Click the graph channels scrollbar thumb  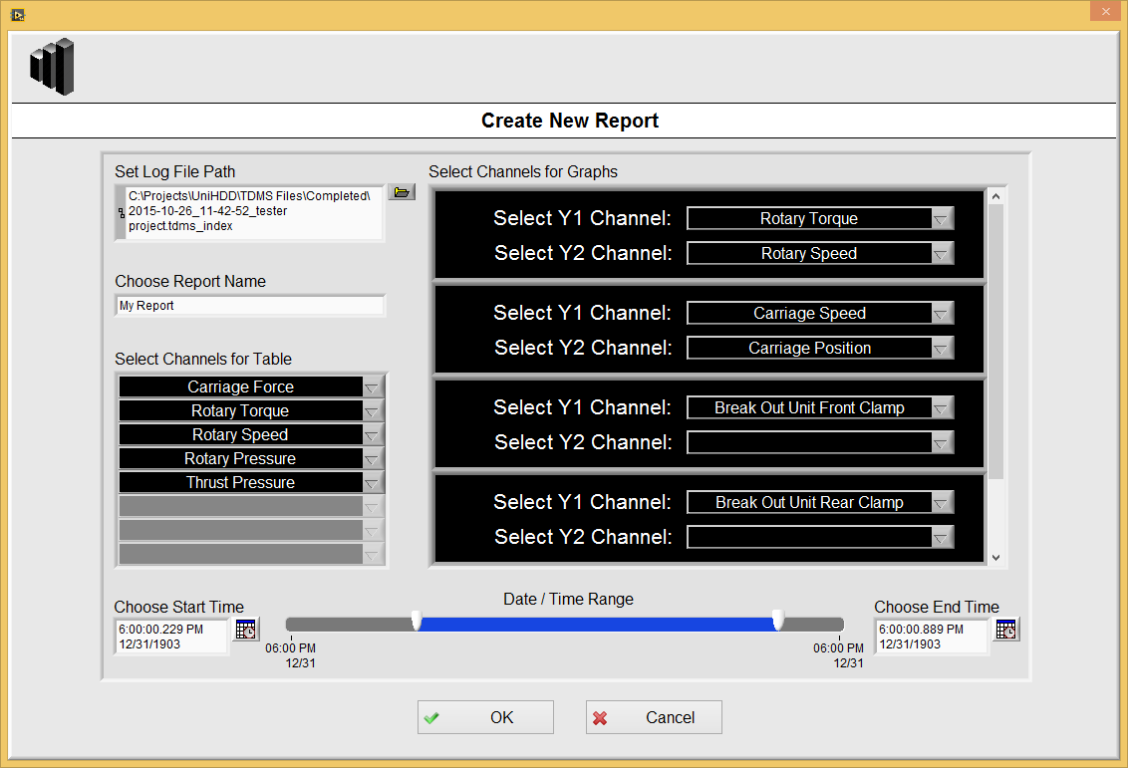tap(996, 342)
